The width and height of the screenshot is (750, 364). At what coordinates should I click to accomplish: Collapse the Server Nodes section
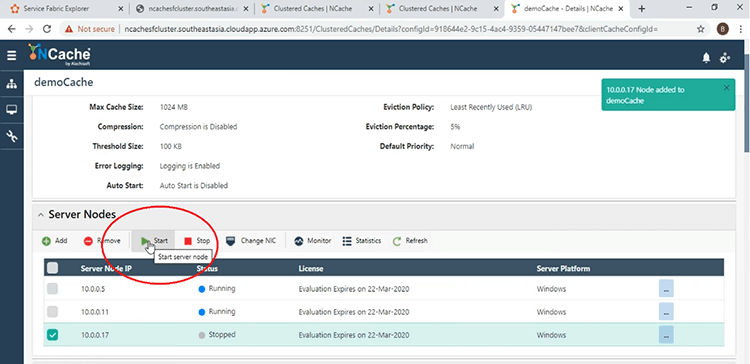[x=41, y=215]
